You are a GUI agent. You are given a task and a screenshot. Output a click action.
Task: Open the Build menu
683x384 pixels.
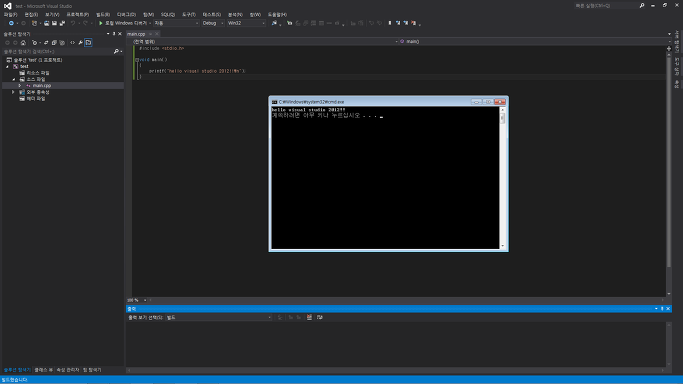coord(103,15)
